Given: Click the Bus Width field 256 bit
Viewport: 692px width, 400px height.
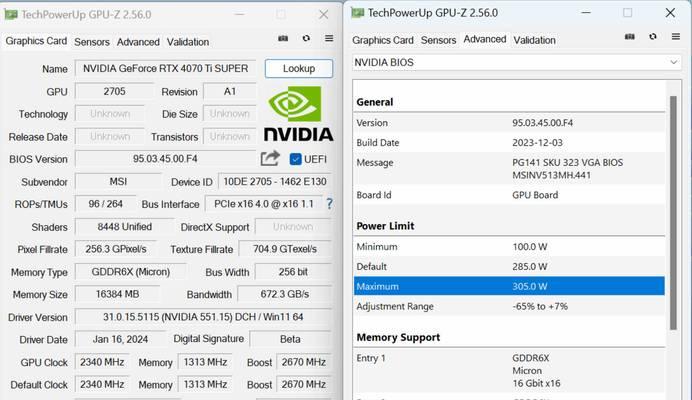Looking at the screenshot, I should [293, 272].
